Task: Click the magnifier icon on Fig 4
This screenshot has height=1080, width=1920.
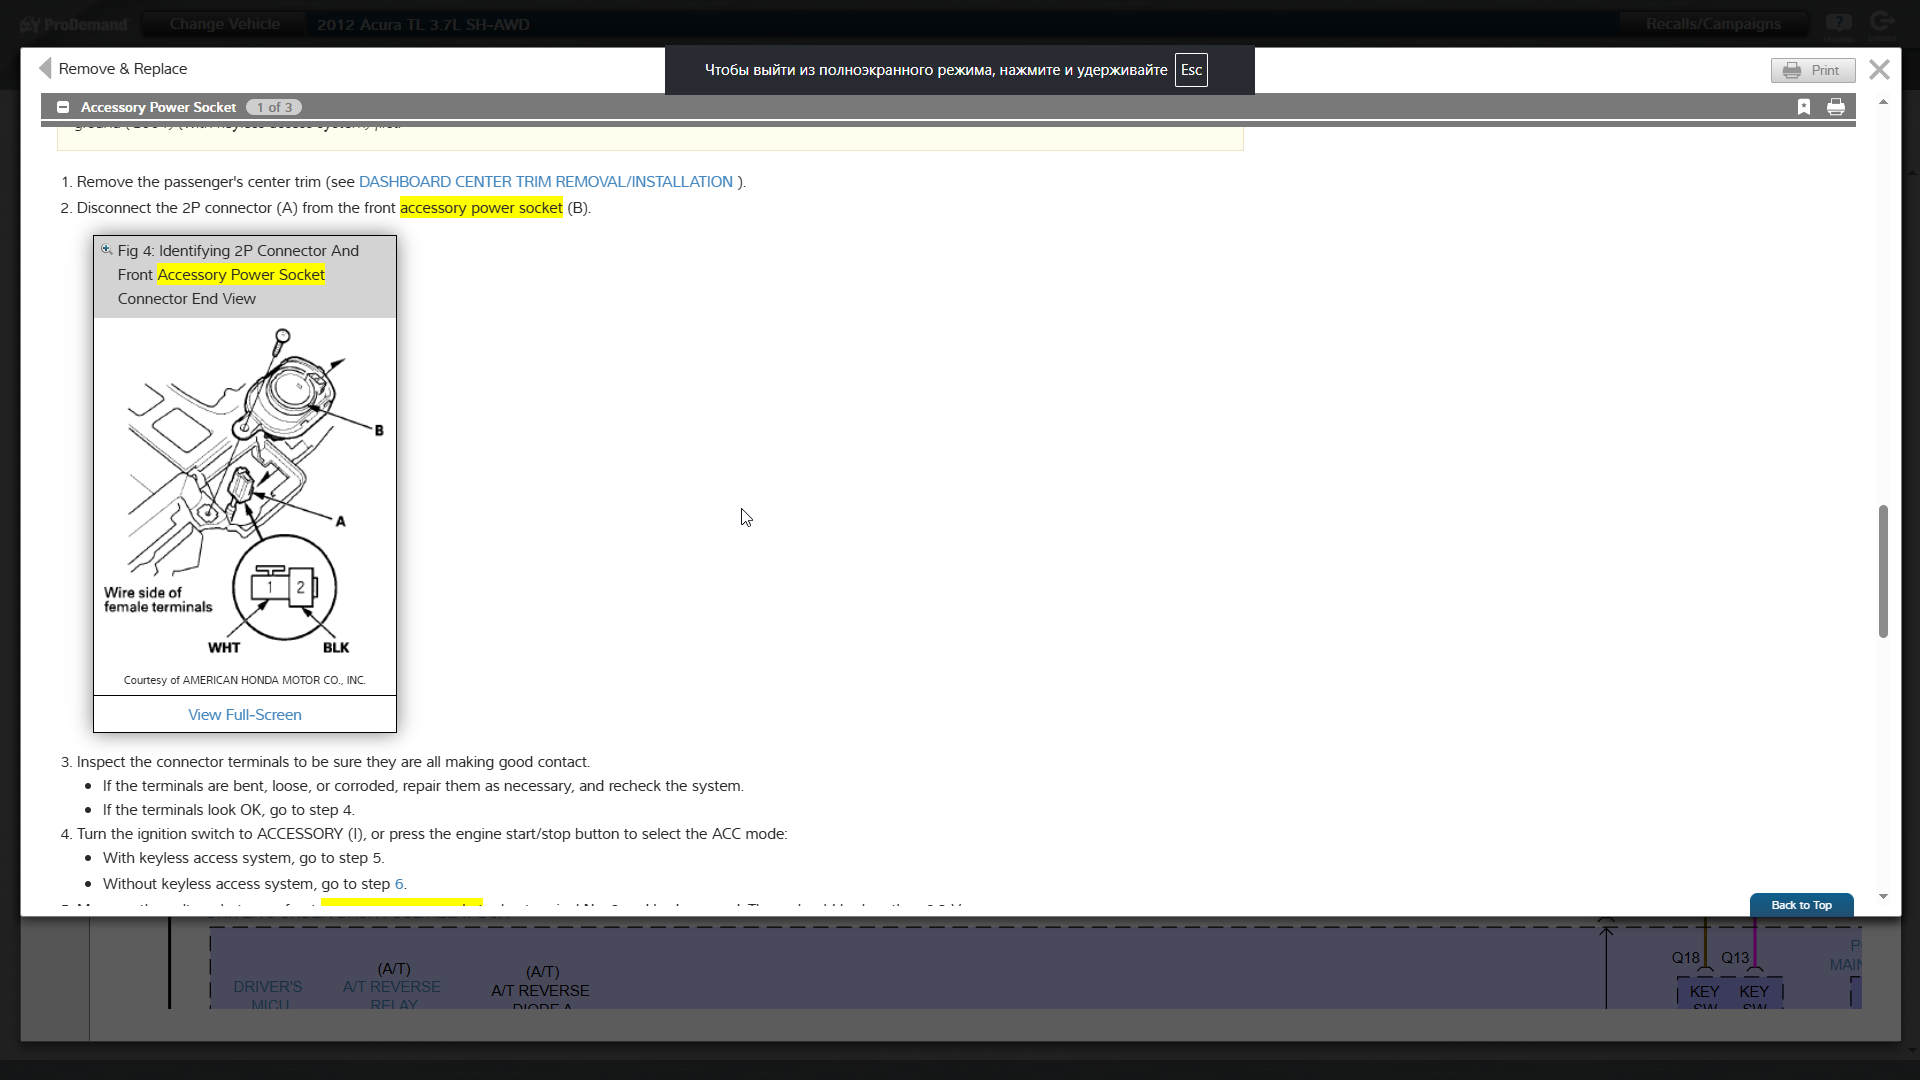Action: (x=107, y=250)
